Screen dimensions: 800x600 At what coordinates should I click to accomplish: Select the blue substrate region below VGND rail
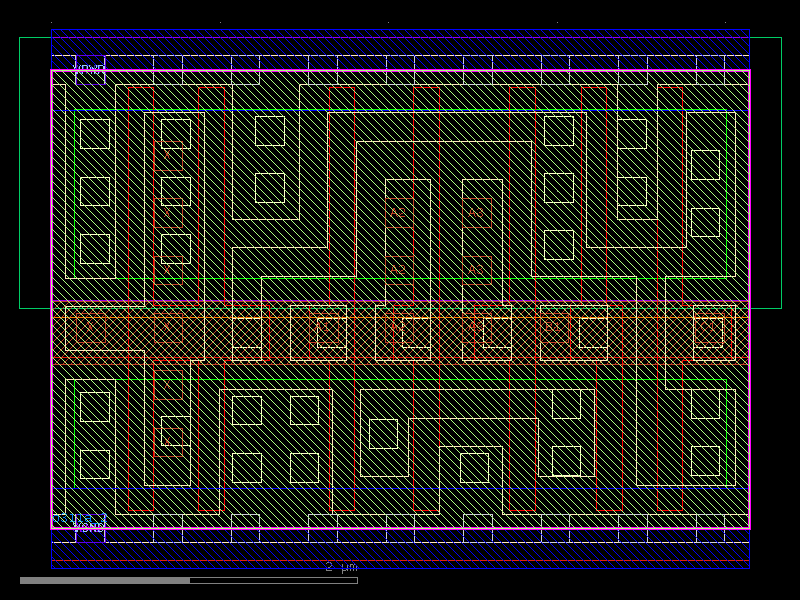pos(400,548)
